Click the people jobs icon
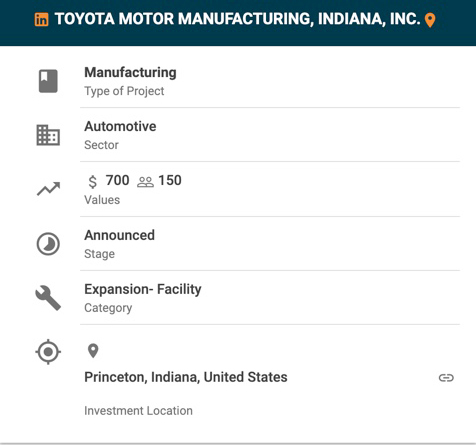 [x=145, y=182]
